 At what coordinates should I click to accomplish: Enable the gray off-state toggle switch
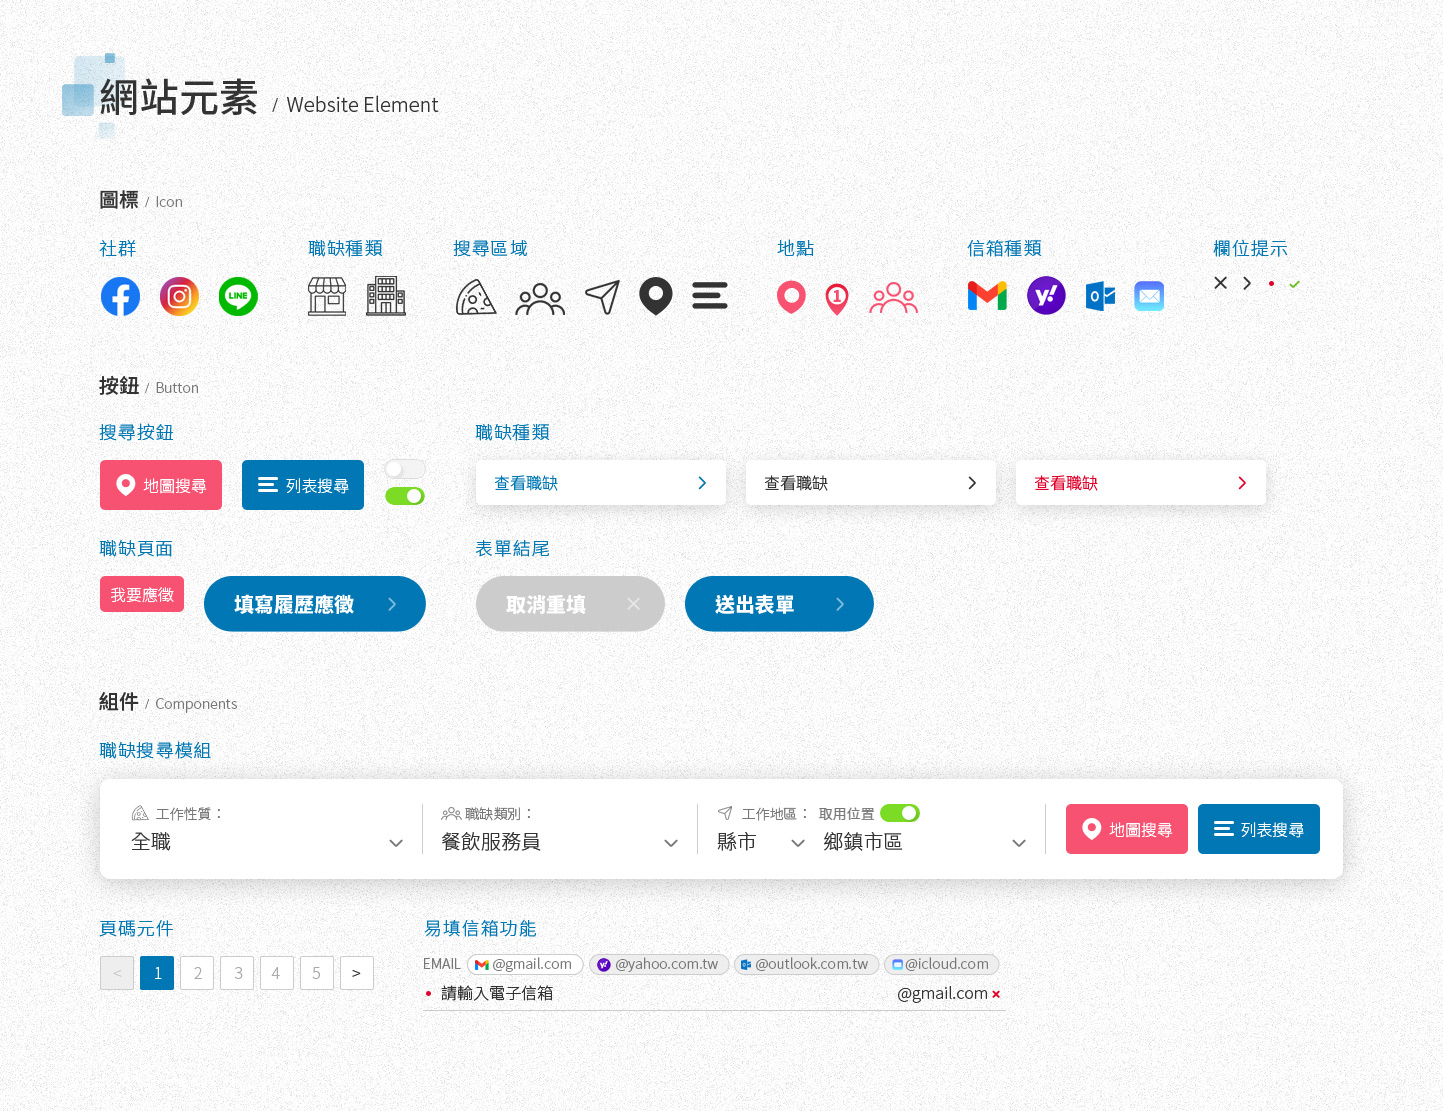[x=405, y=468]
